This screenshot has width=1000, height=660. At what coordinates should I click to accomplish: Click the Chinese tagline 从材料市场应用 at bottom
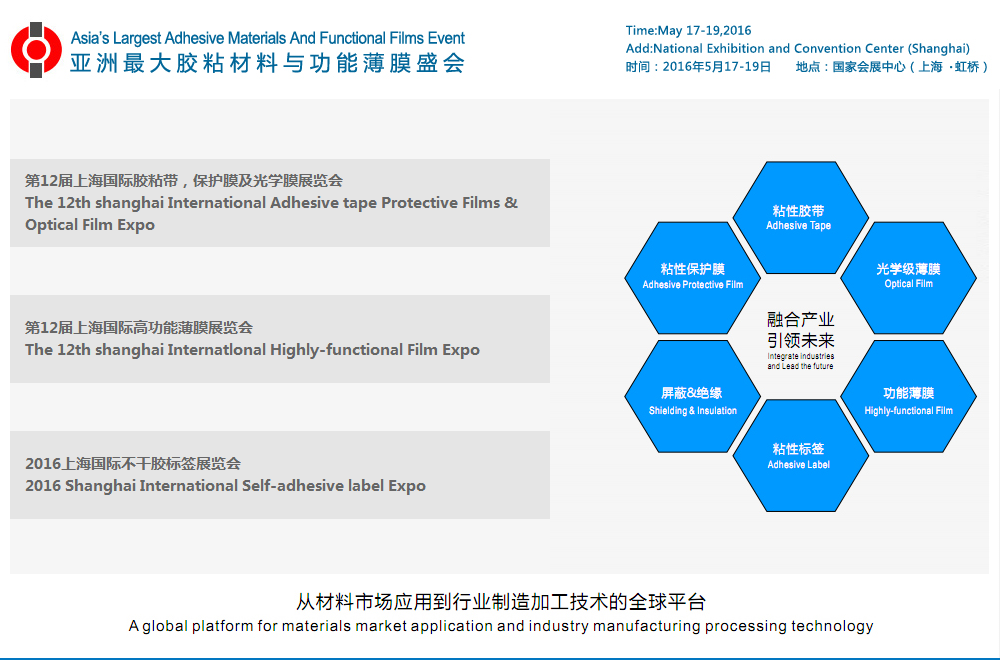[500, 602]
